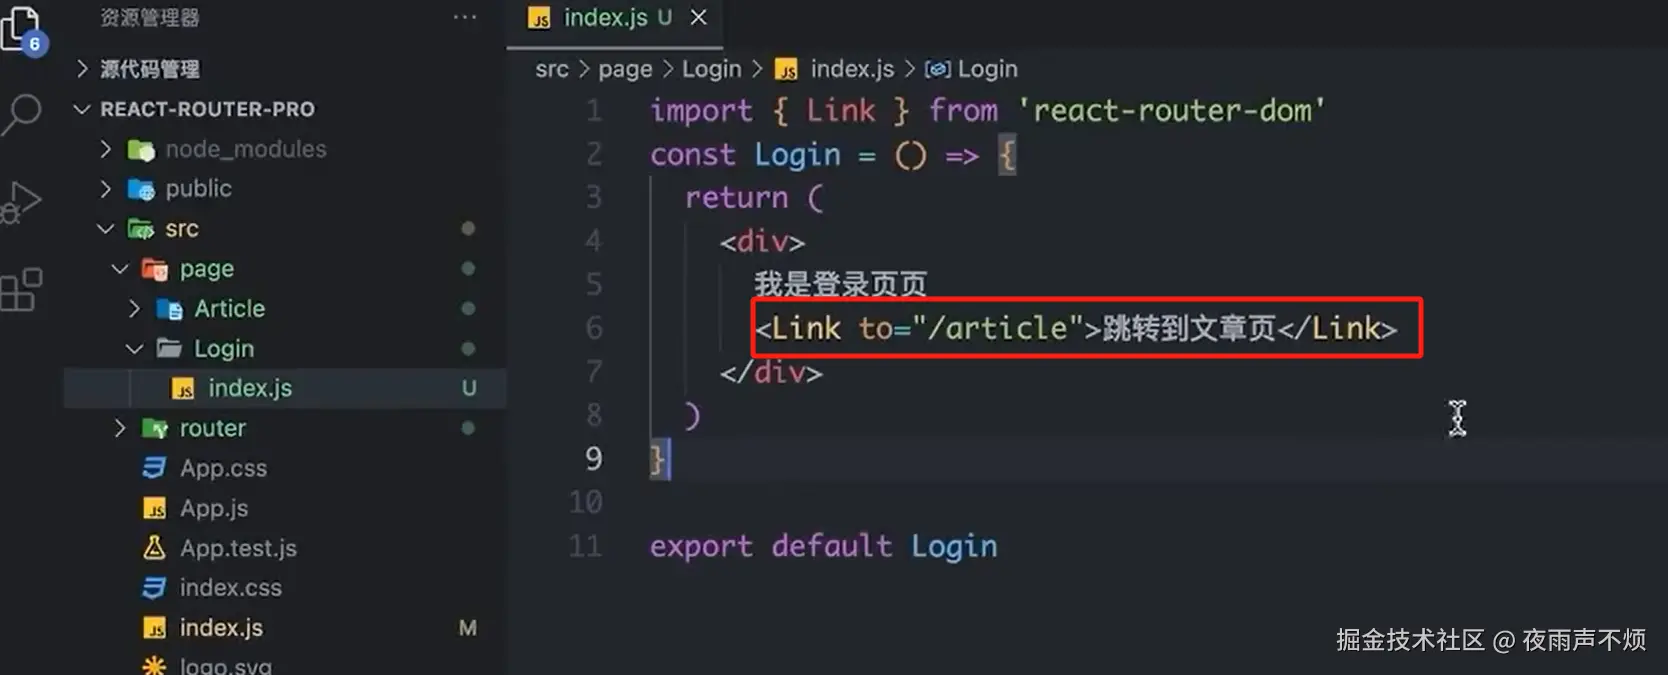Expand the public folder chevron
This screenshot has width=1668, height=675.
(105, 188)
